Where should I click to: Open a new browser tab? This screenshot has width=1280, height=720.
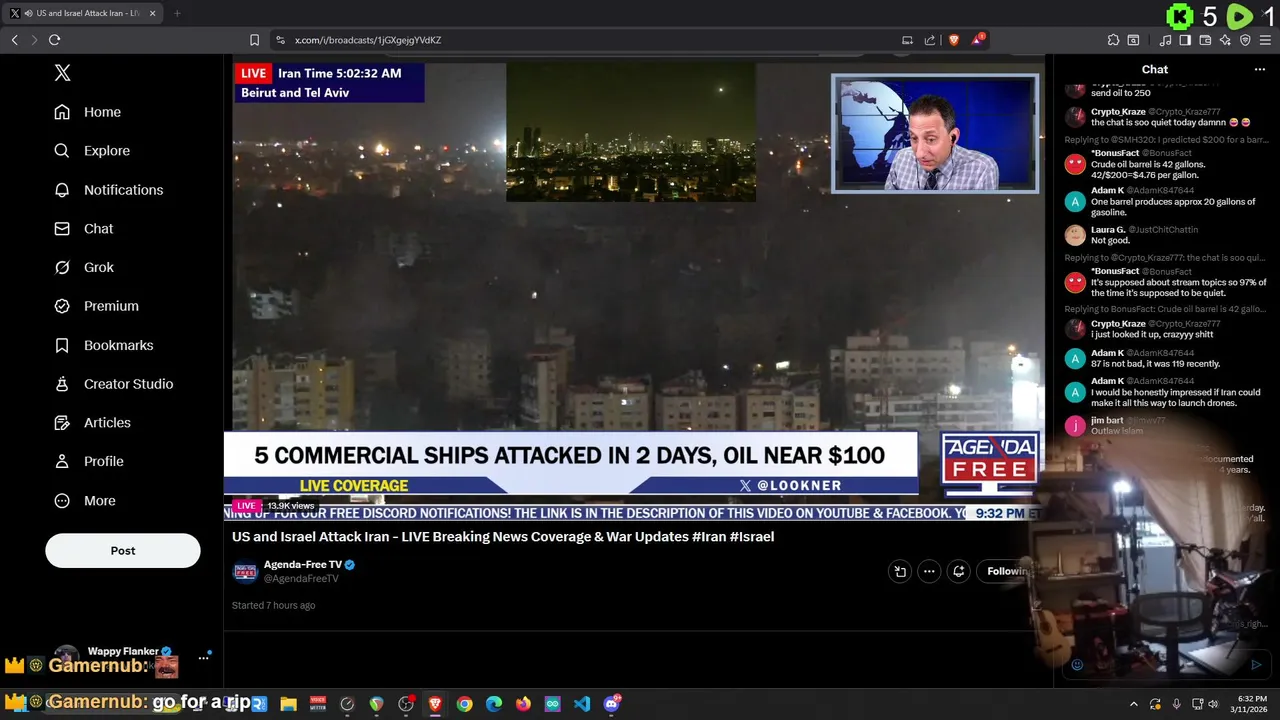coord(177,13)
